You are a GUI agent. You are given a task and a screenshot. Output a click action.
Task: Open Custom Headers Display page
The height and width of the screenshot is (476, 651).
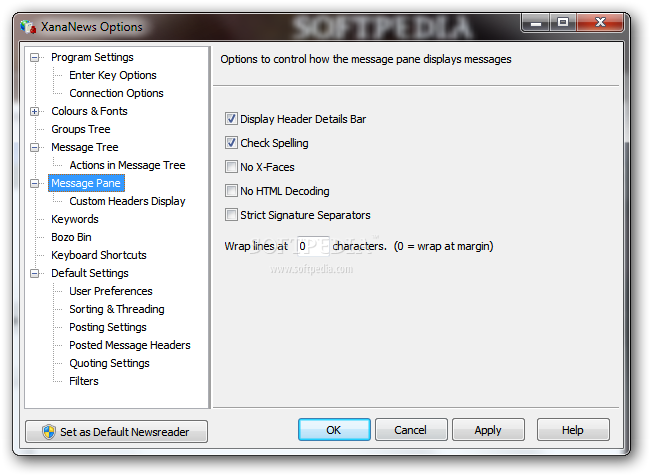click(x=127, y=201)
